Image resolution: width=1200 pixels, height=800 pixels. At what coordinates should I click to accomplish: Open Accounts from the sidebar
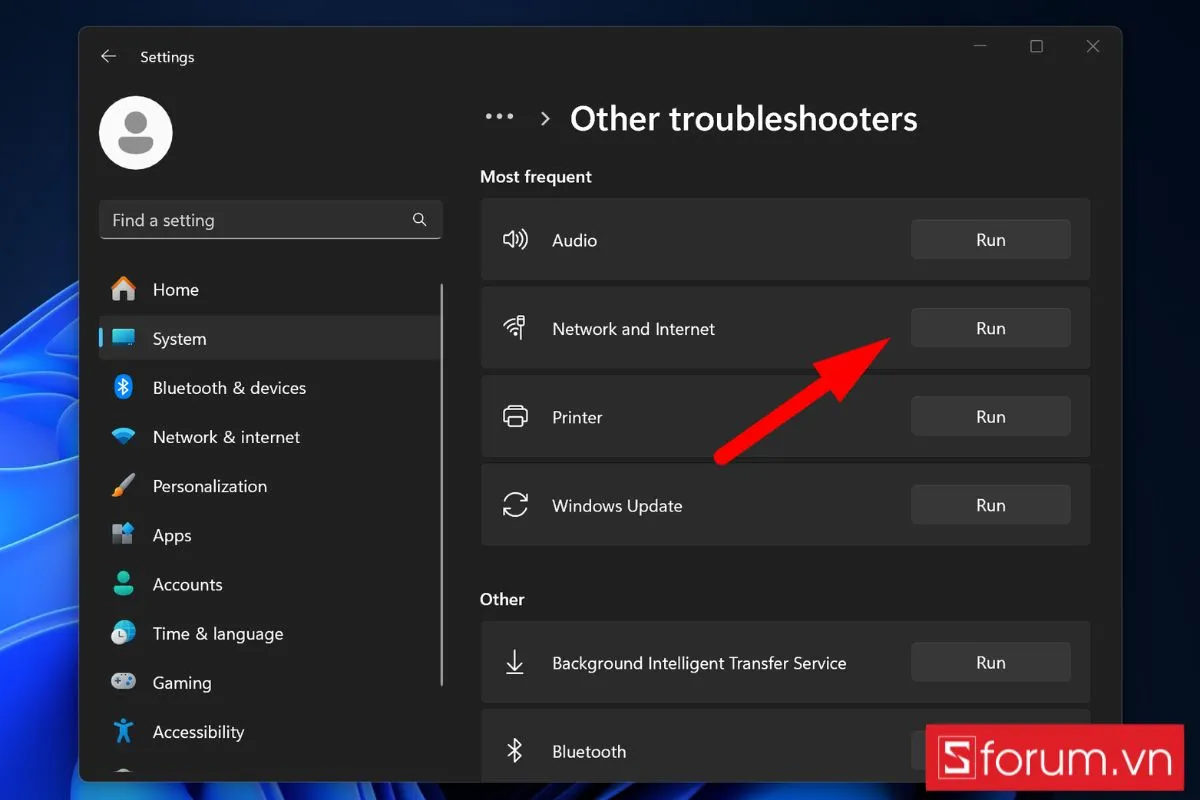tap(187, 585)
